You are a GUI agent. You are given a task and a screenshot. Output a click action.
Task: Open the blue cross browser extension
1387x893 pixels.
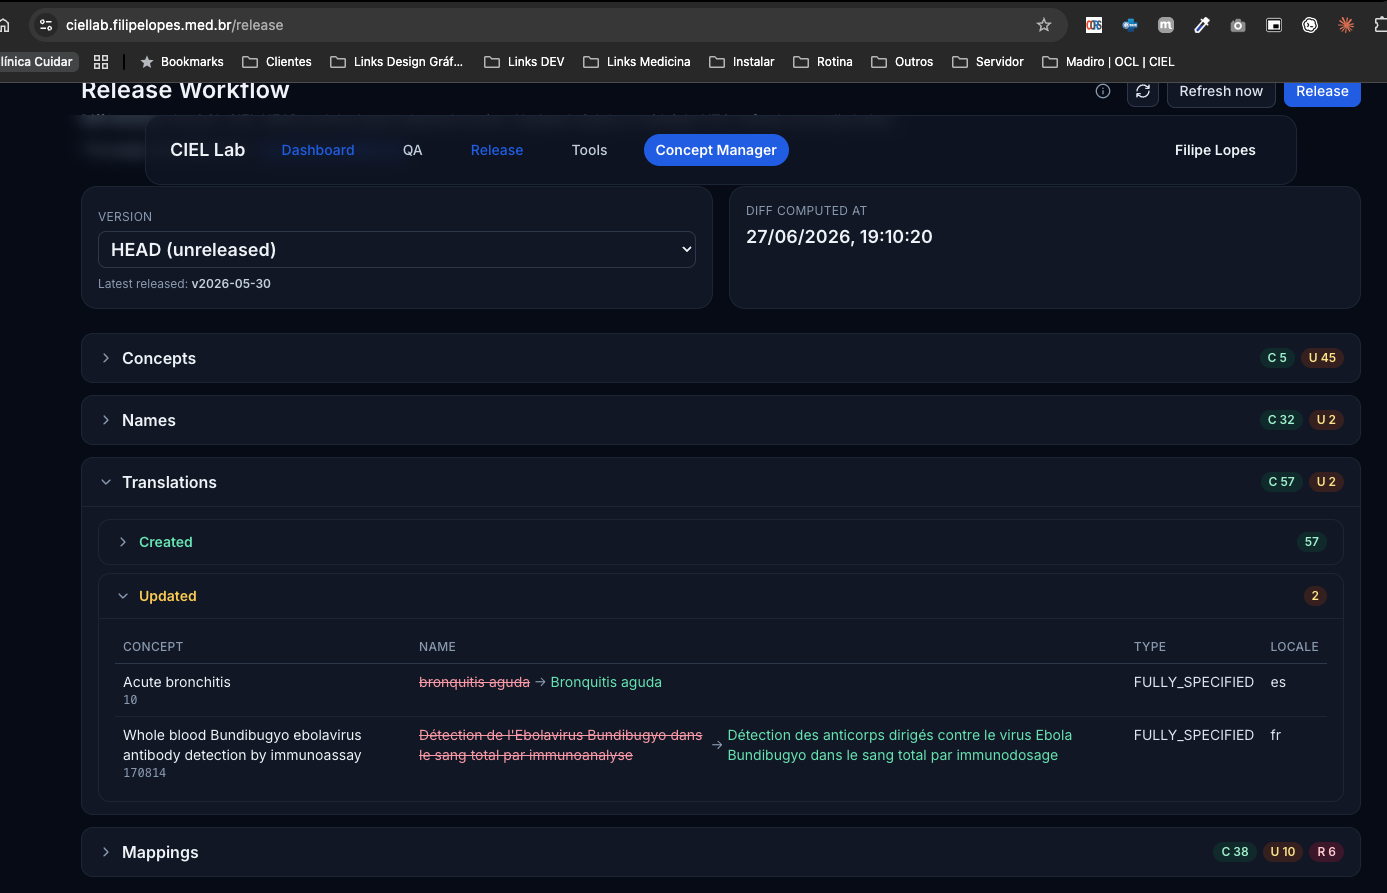(1130, 25)
